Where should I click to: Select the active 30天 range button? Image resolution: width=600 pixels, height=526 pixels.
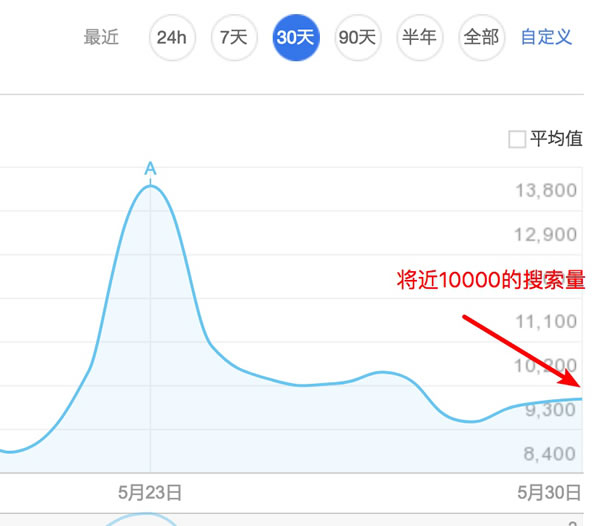coord(296,38)
